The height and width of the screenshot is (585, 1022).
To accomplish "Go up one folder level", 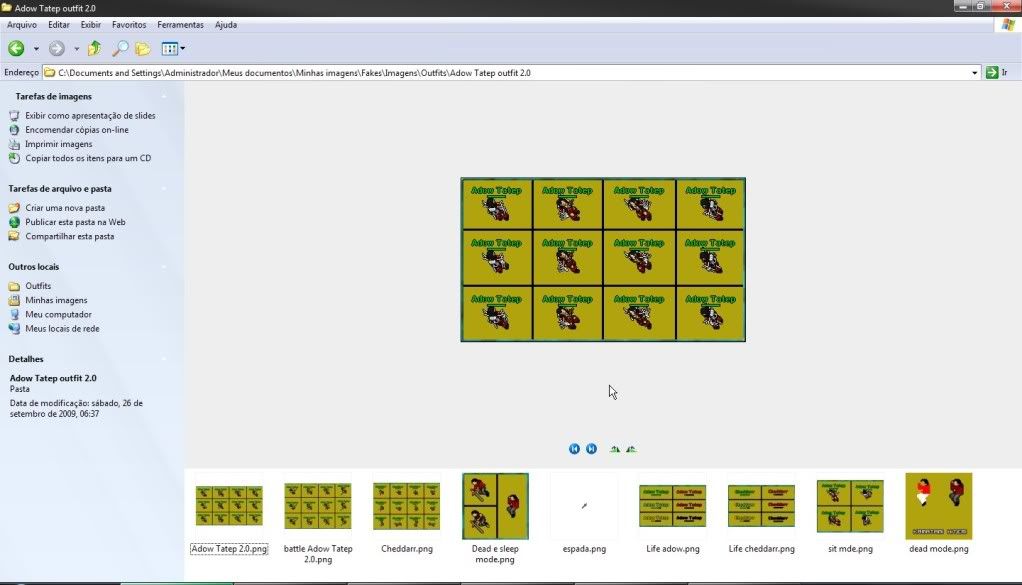I will [x=95, y=48].
